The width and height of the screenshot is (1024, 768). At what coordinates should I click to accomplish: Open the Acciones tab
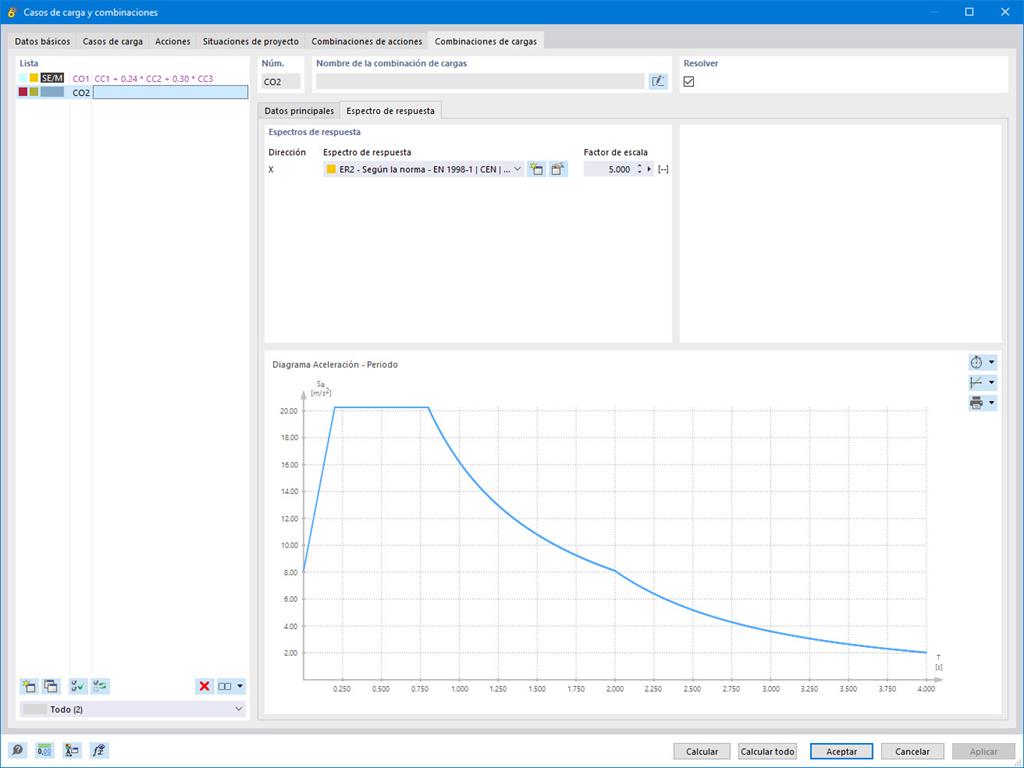click(172, 41)
